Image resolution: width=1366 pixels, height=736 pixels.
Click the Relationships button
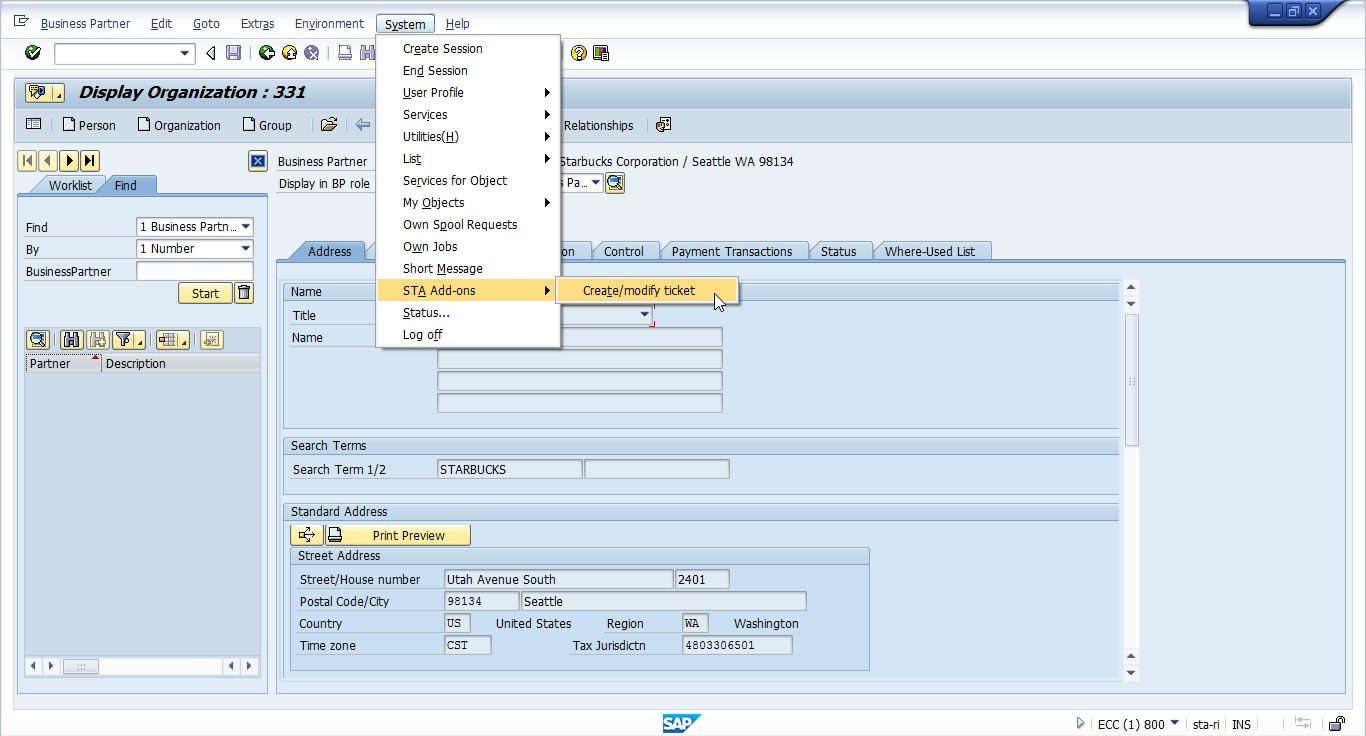(598, 125)
